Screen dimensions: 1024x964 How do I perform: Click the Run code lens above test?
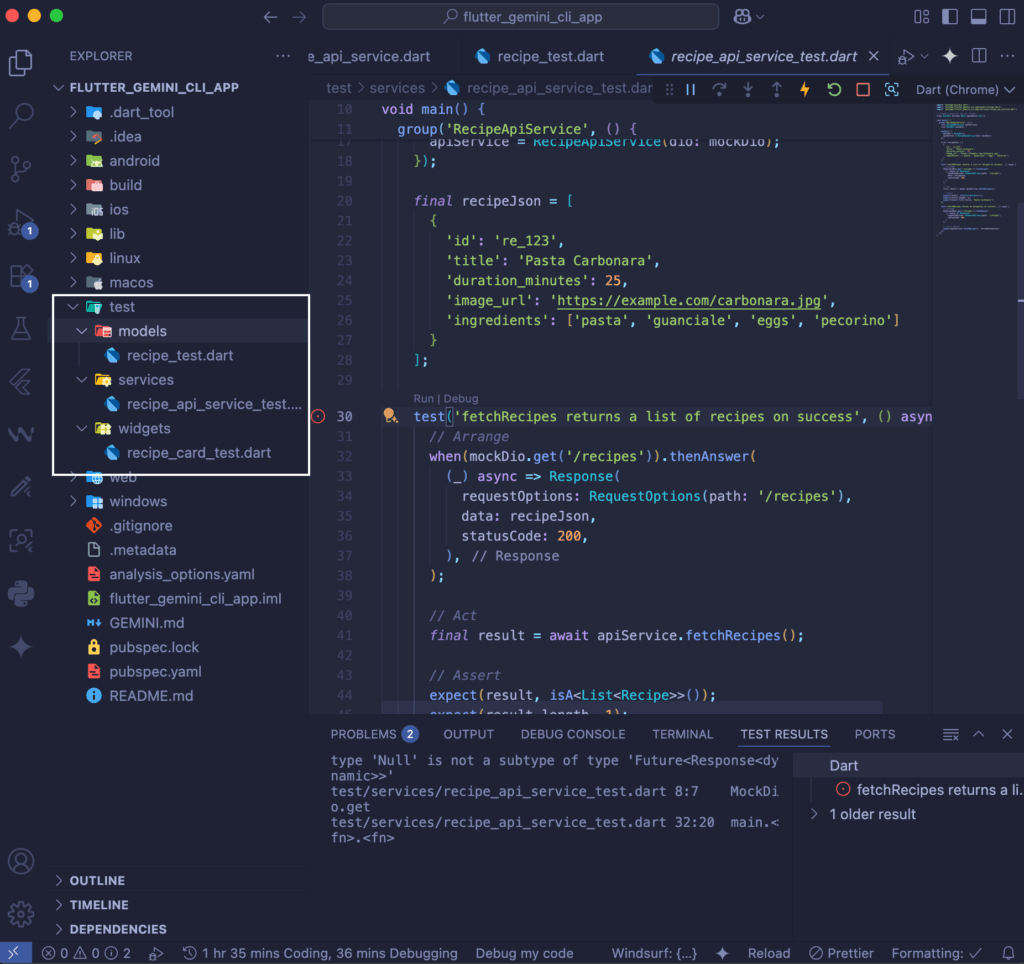423,398
